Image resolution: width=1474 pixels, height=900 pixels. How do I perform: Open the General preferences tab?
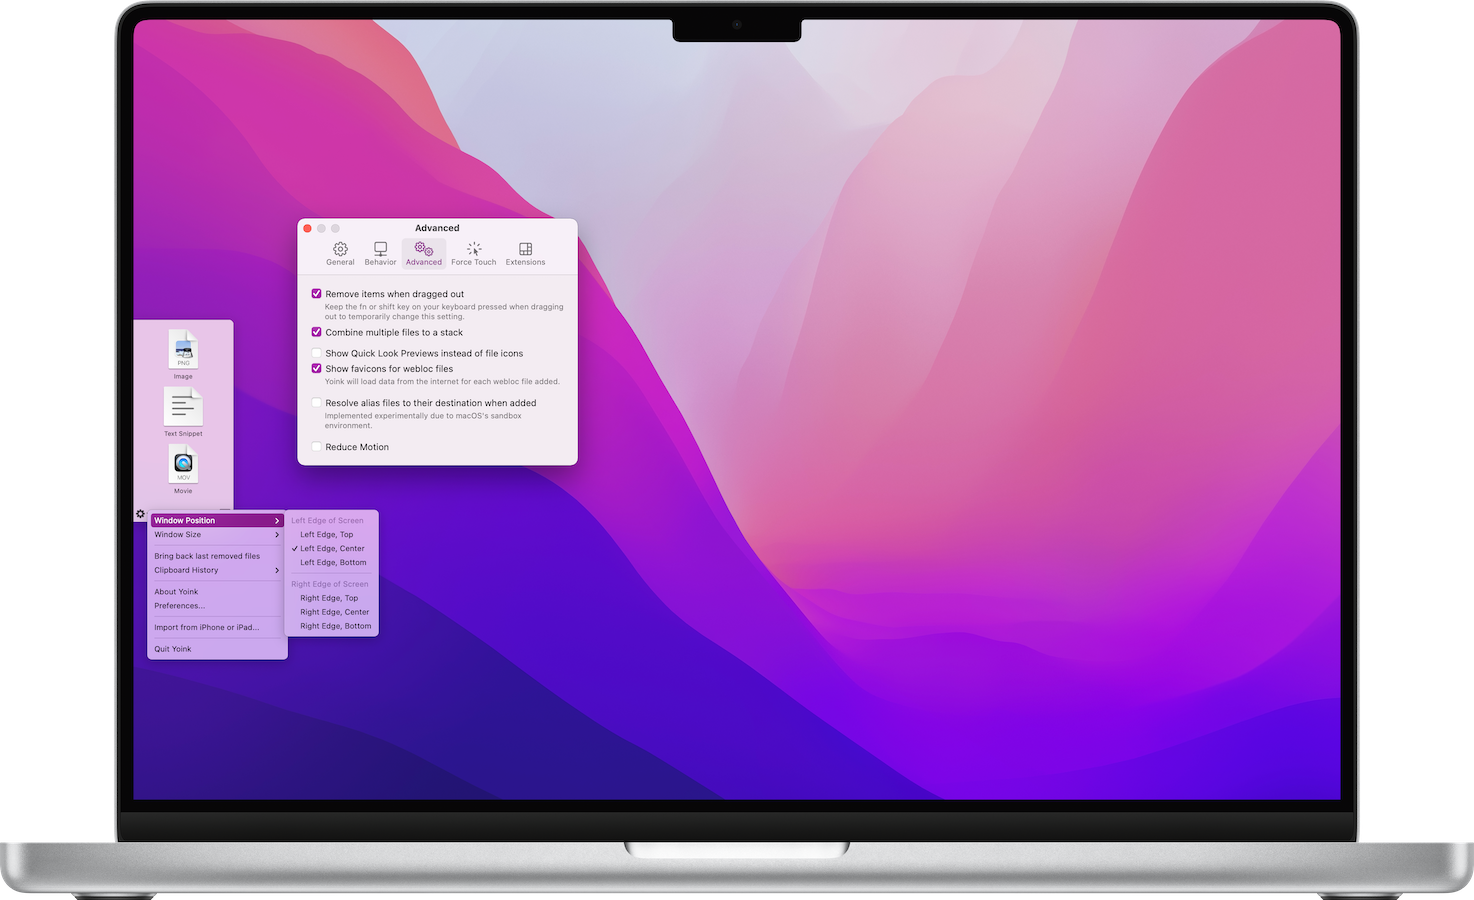point(340,252)
